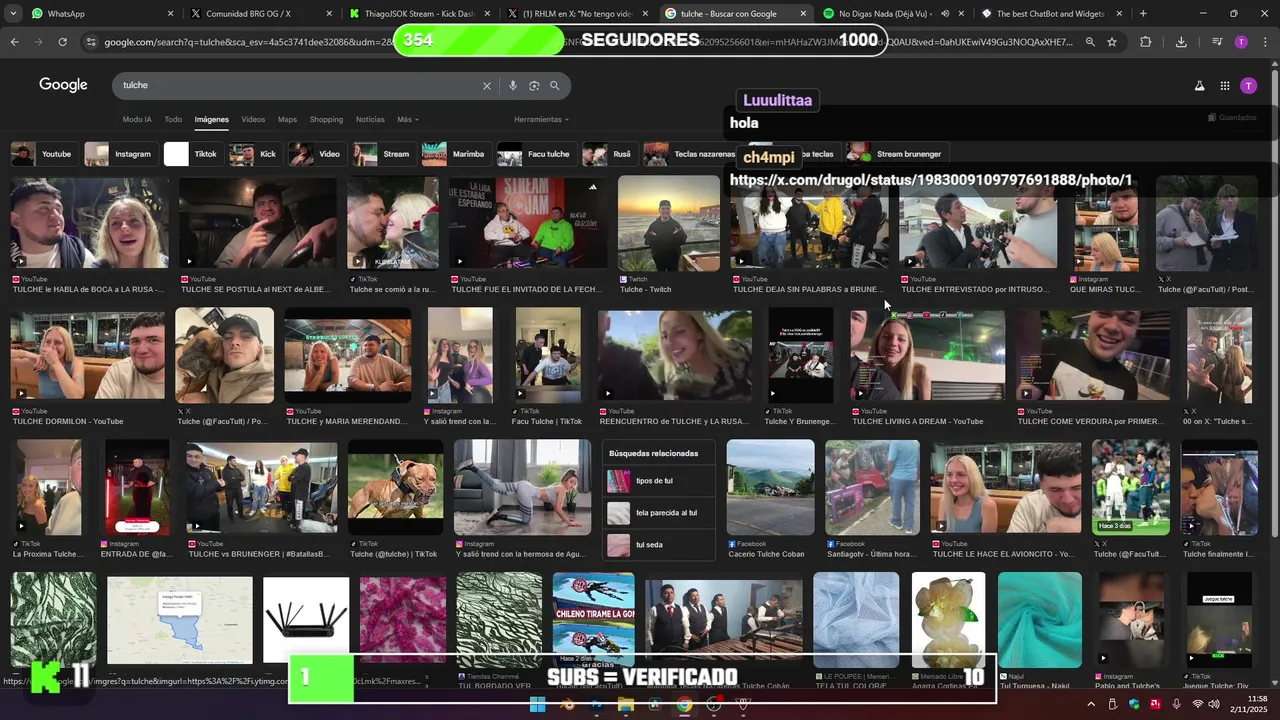Open Chrome downloads icon
The width and height of the screenshot is (1280, 720).
1181,42
